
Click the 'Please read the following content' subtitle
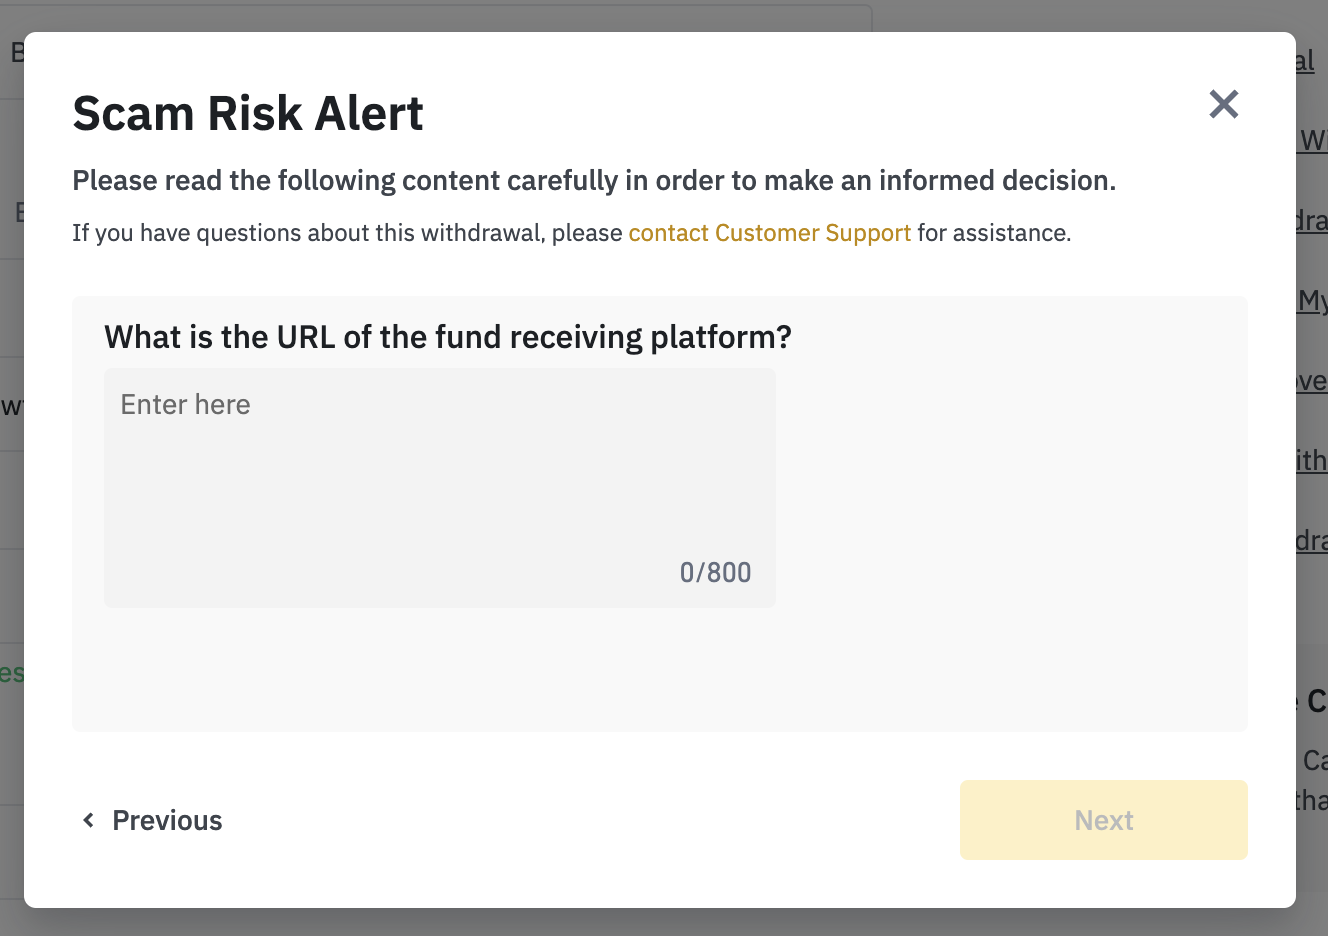(x=594, y=181)
